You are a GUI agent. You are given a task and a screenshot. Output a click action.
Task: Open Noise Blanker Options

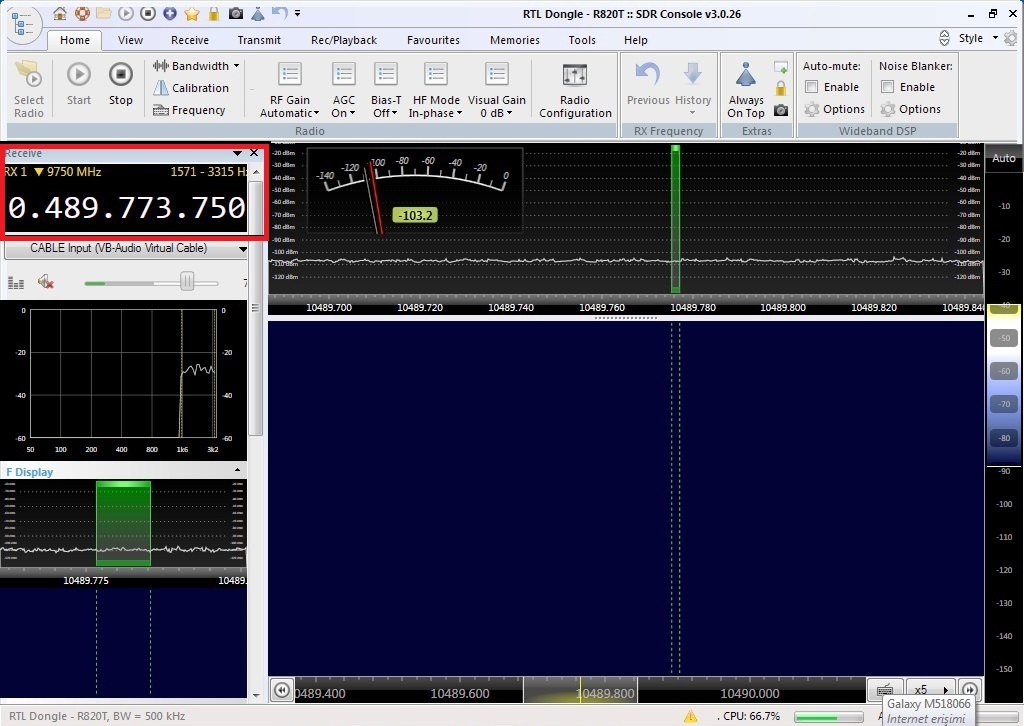[909, 109]
